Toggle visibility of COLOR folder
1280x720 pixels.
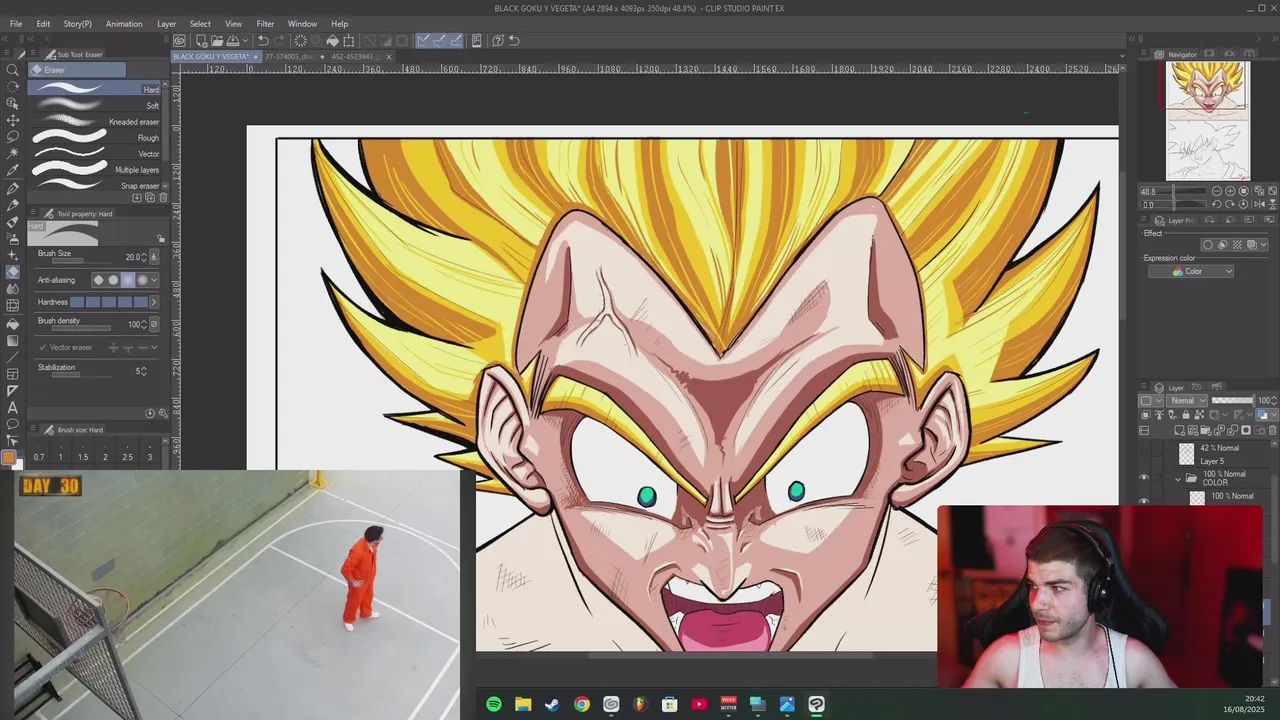(1144, 478)
